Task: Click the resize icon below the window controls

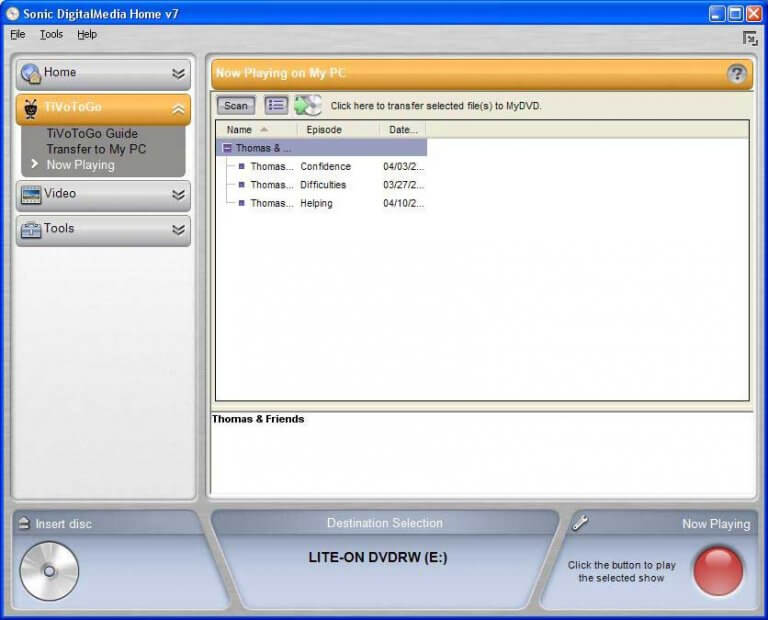Action: [x=749, y=38]
